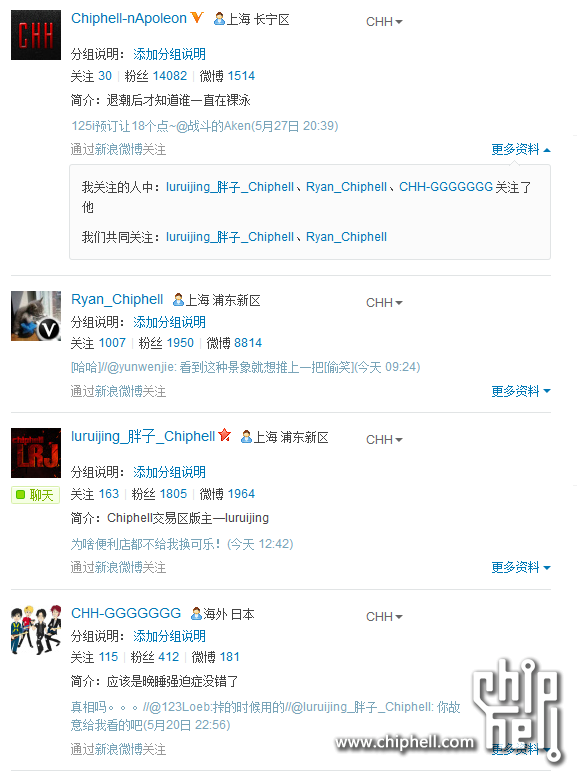Click the LRJ avatar image
The image size is (577, 779).
pos(36,453)
